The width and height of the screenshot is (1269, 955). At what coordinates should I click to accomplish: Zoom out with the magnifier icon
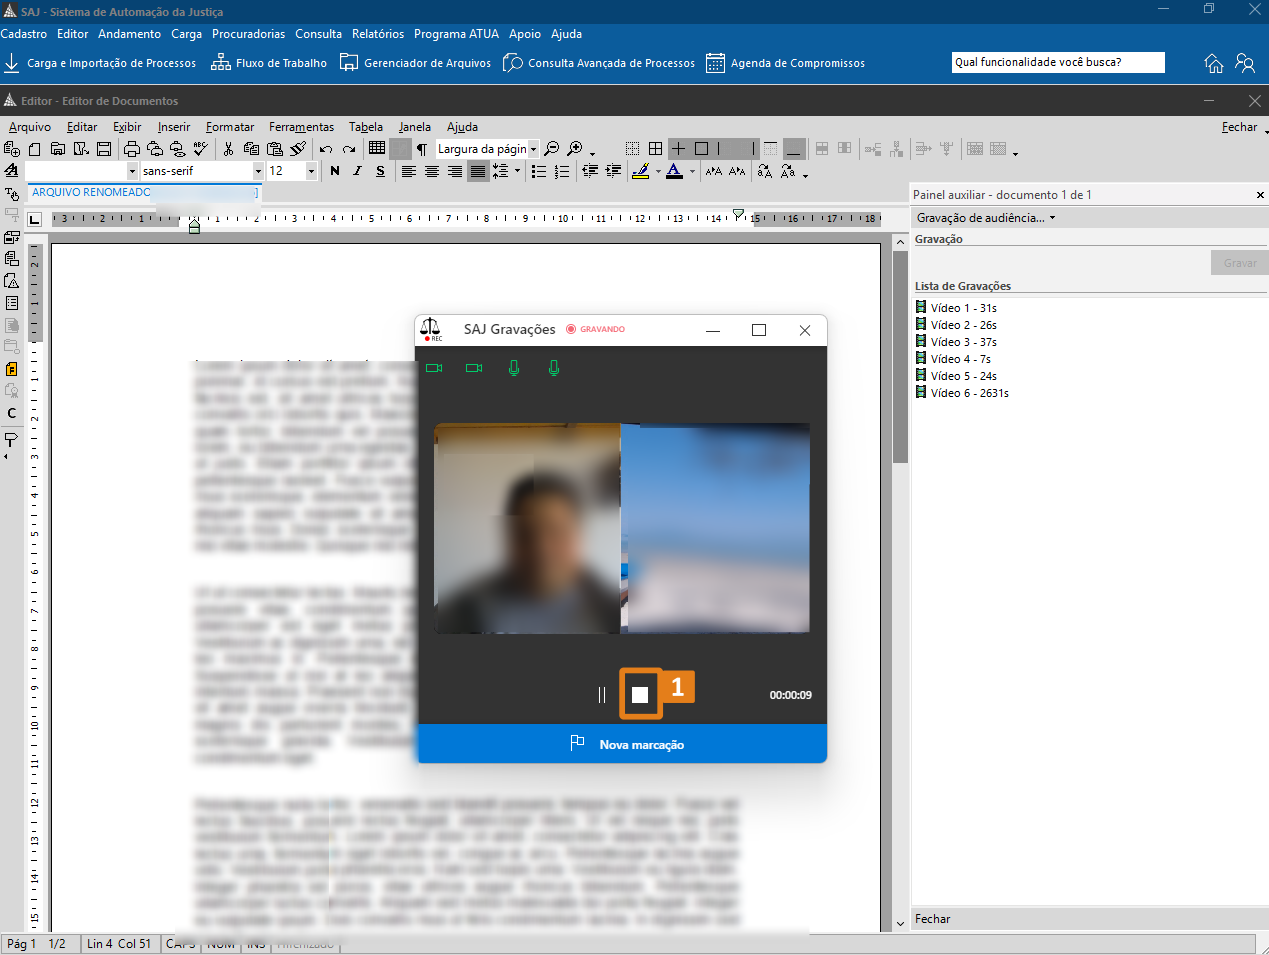(552, 149)
